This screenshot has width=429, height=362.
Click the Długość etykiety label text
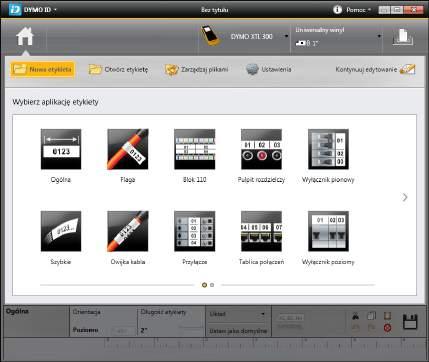(x=163, y=312)
